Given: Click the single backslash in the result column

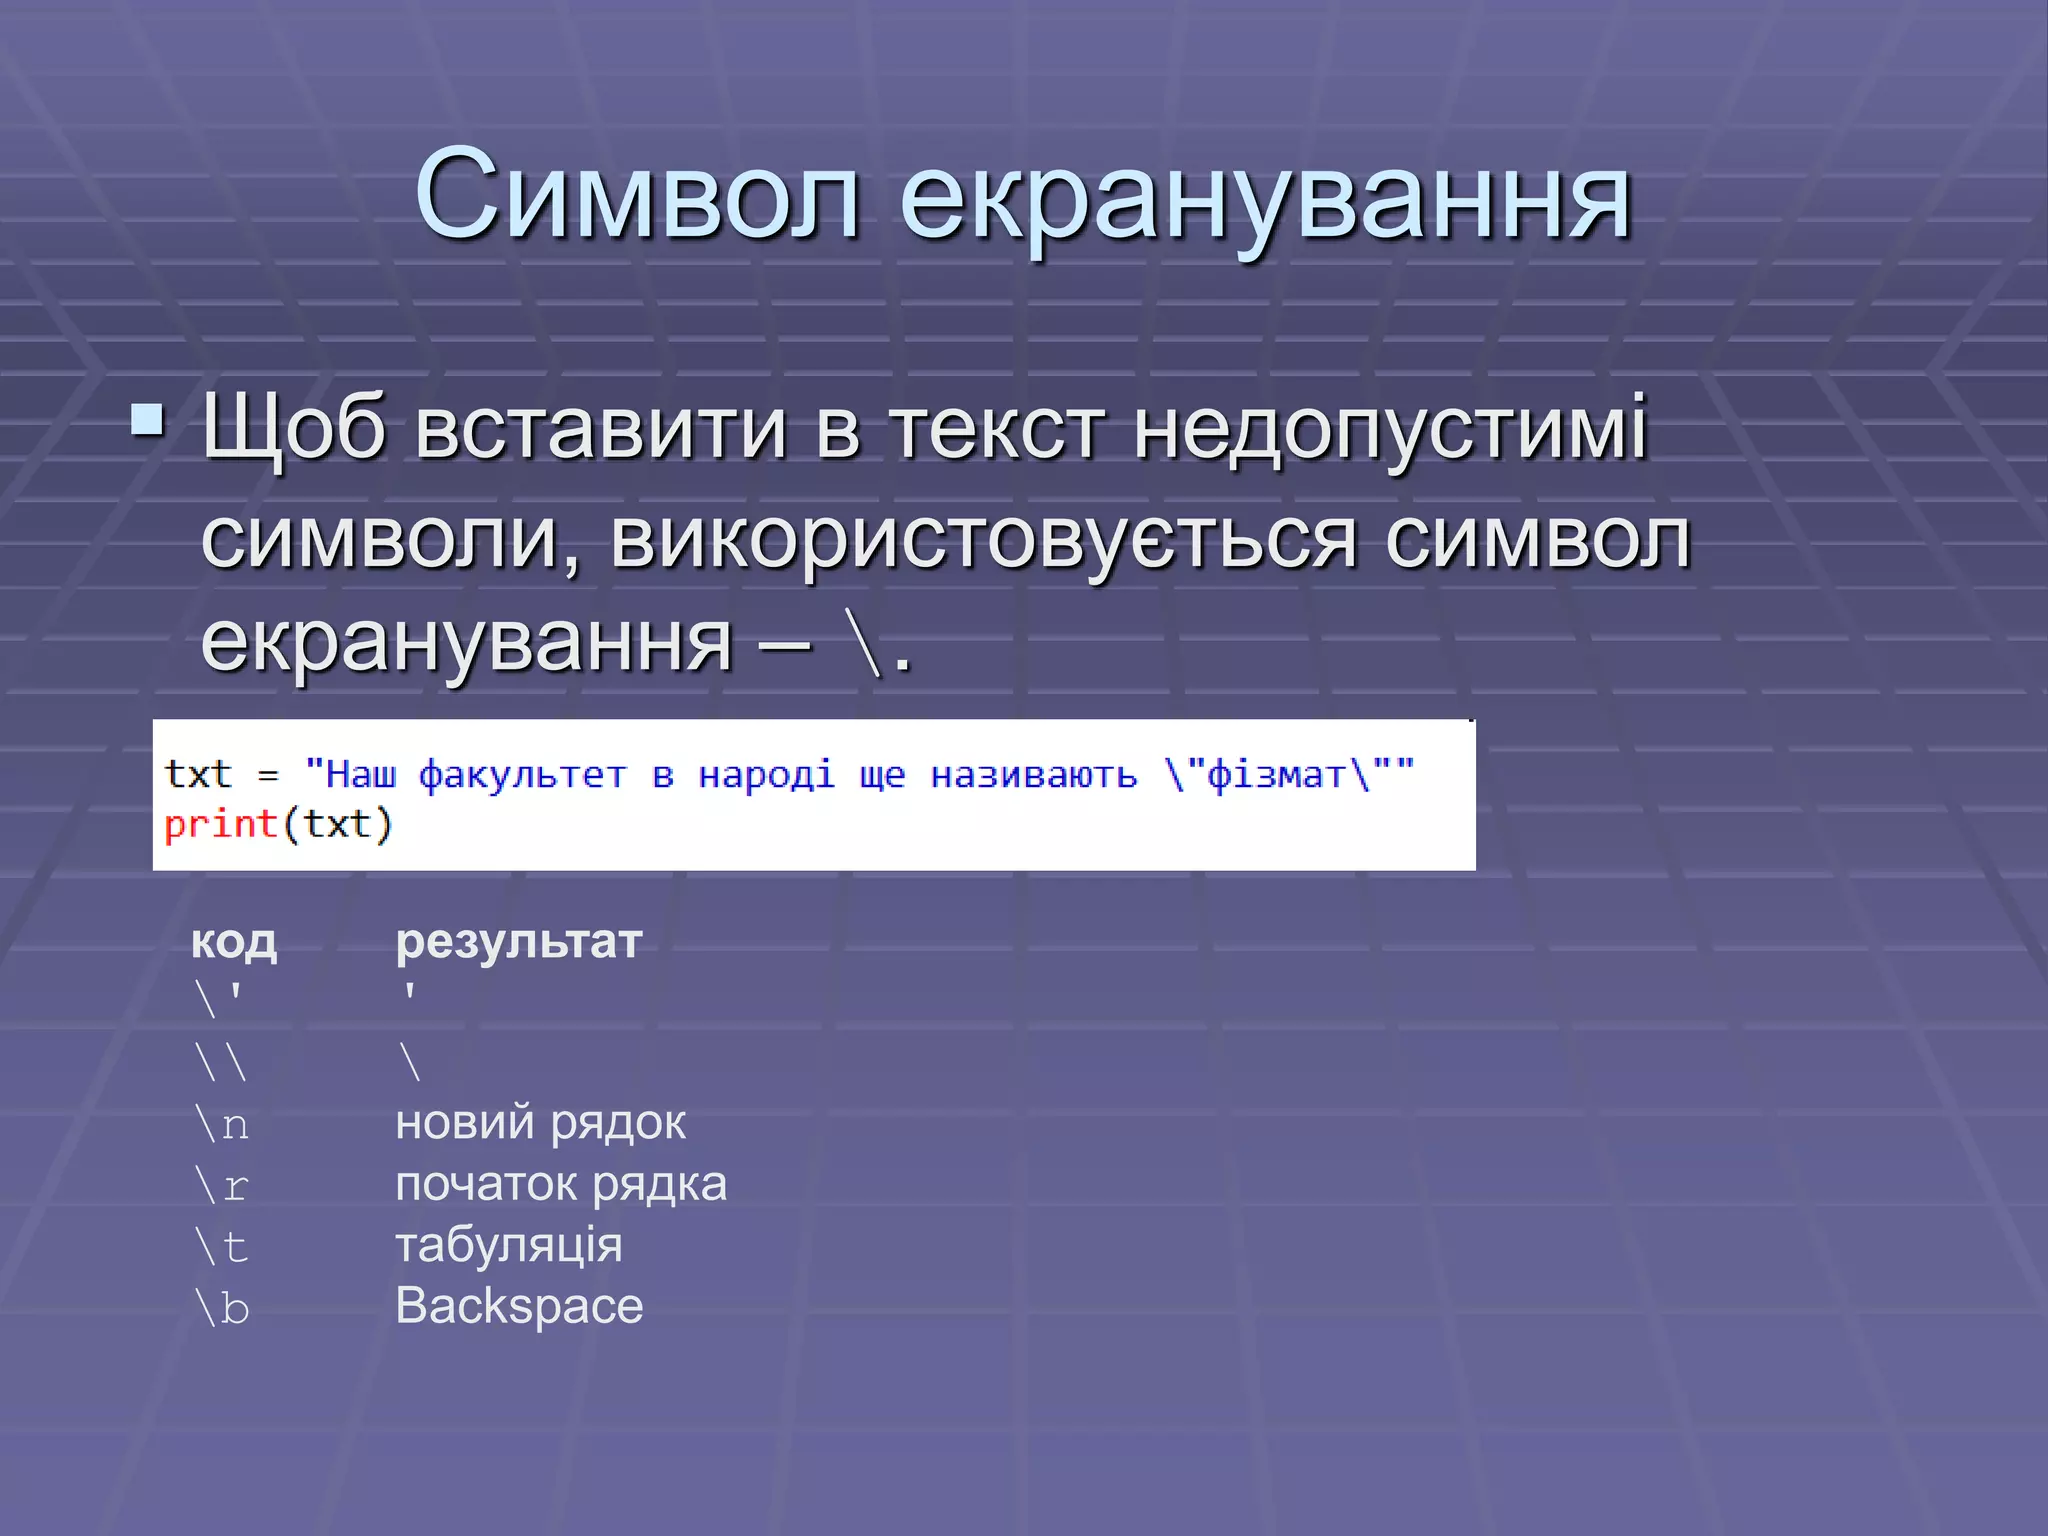Looking at the screenshot, I should tap(410, 1062).
